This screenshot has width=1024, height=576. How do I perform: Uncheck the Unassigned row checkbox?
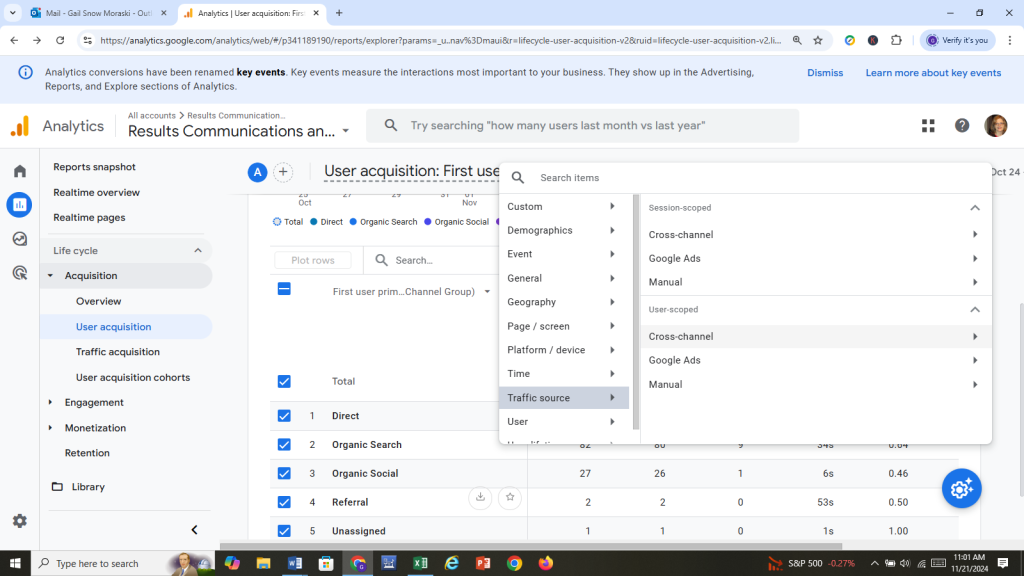coord(284,530)
